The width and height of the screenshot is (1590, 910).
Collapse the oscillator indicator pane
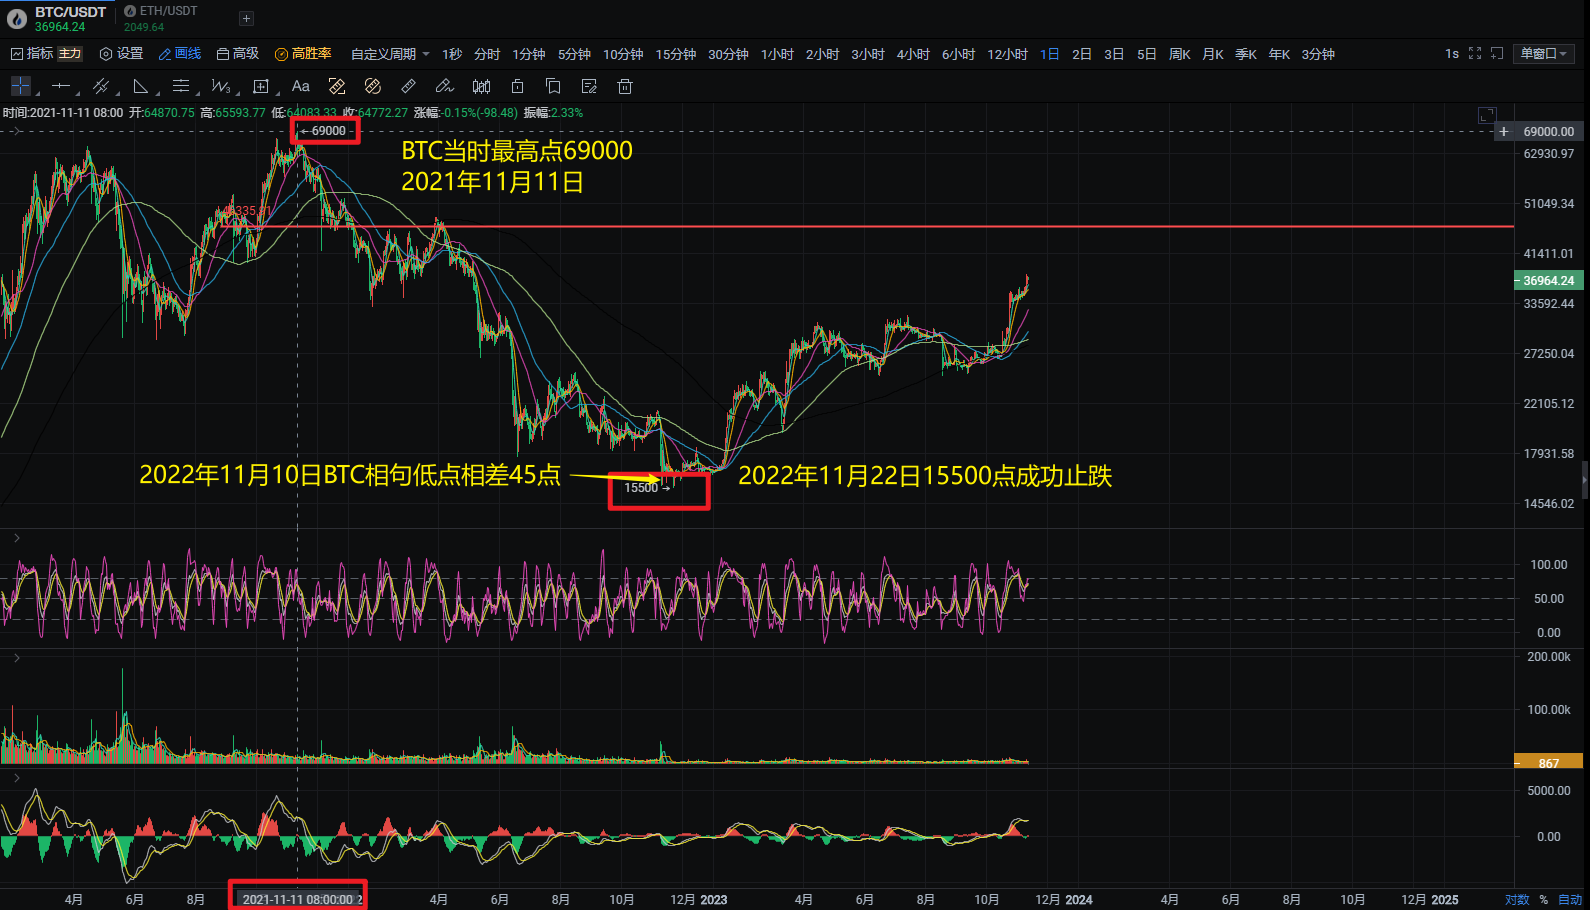click(x=16, y=539)
